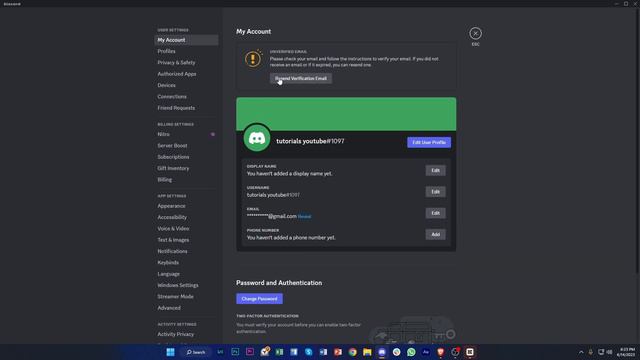Open Authorized Apps settings

[x=186, y=74]
